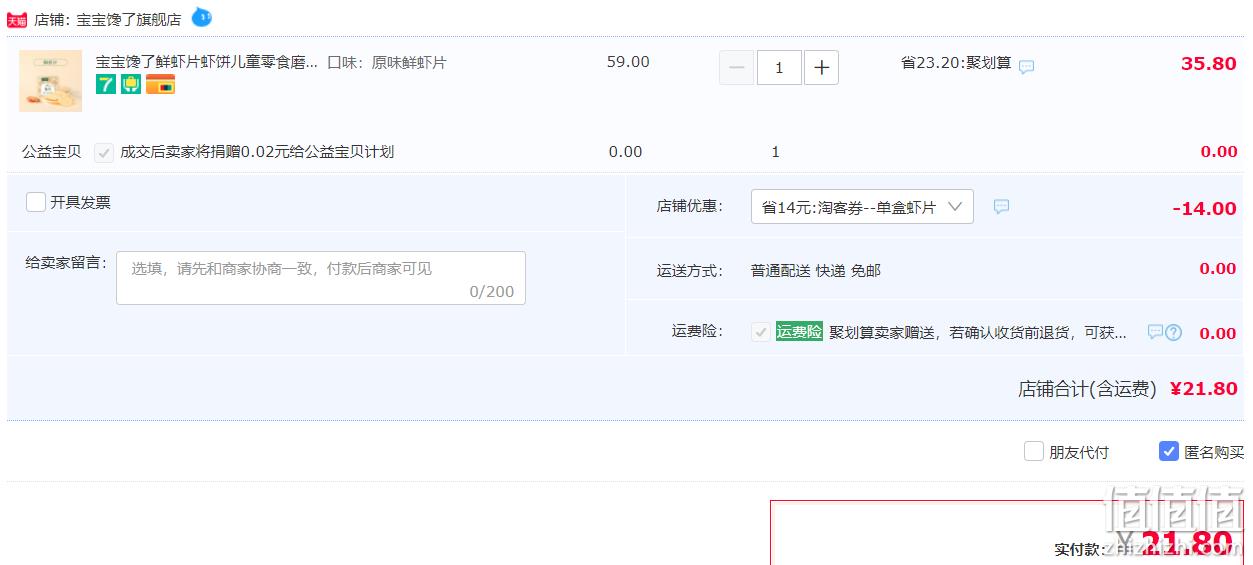Click the green 7-day return icon
The image size is (1253, 565).
pyautogui.click(x=106, y=85)
